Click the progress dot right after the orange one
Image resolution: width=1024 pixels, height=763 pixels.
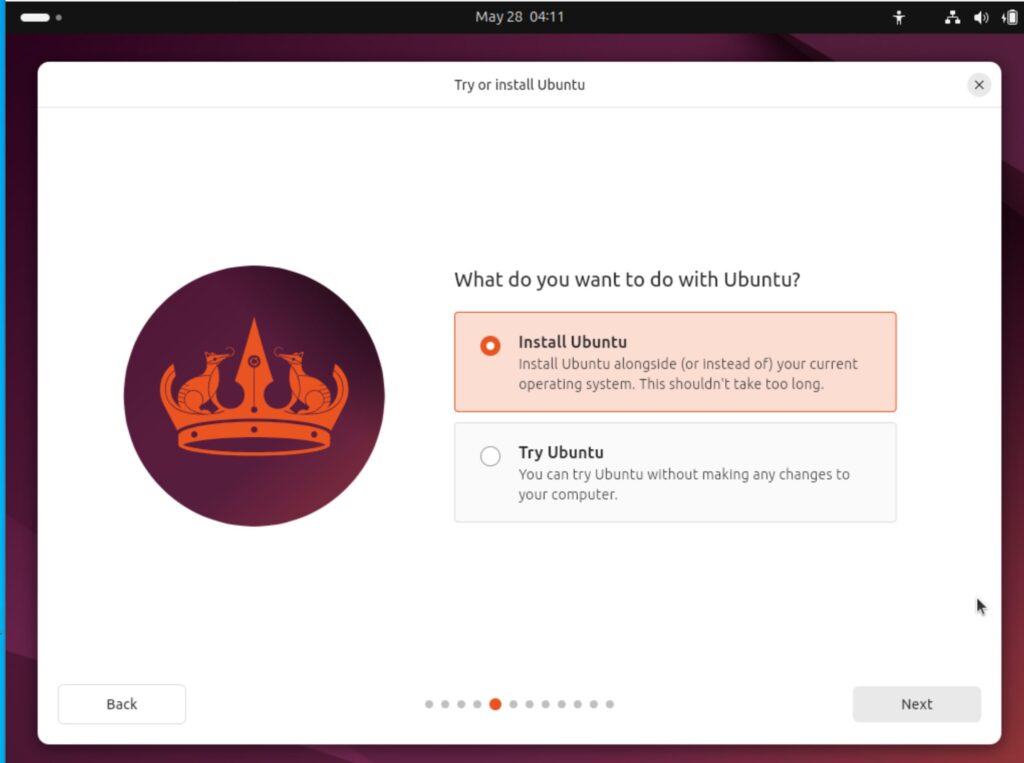[x=513, y=704]
